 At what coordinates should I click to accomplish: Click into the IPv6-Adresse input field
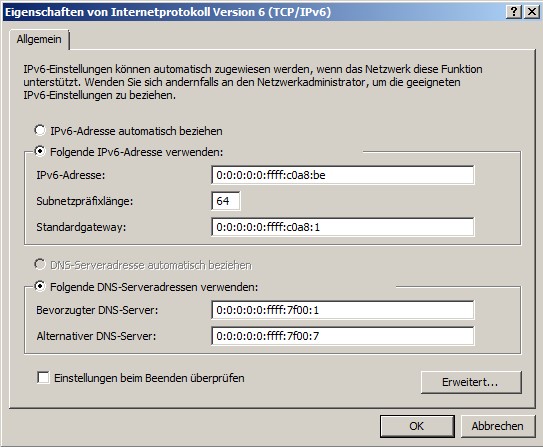coord(342,175)
